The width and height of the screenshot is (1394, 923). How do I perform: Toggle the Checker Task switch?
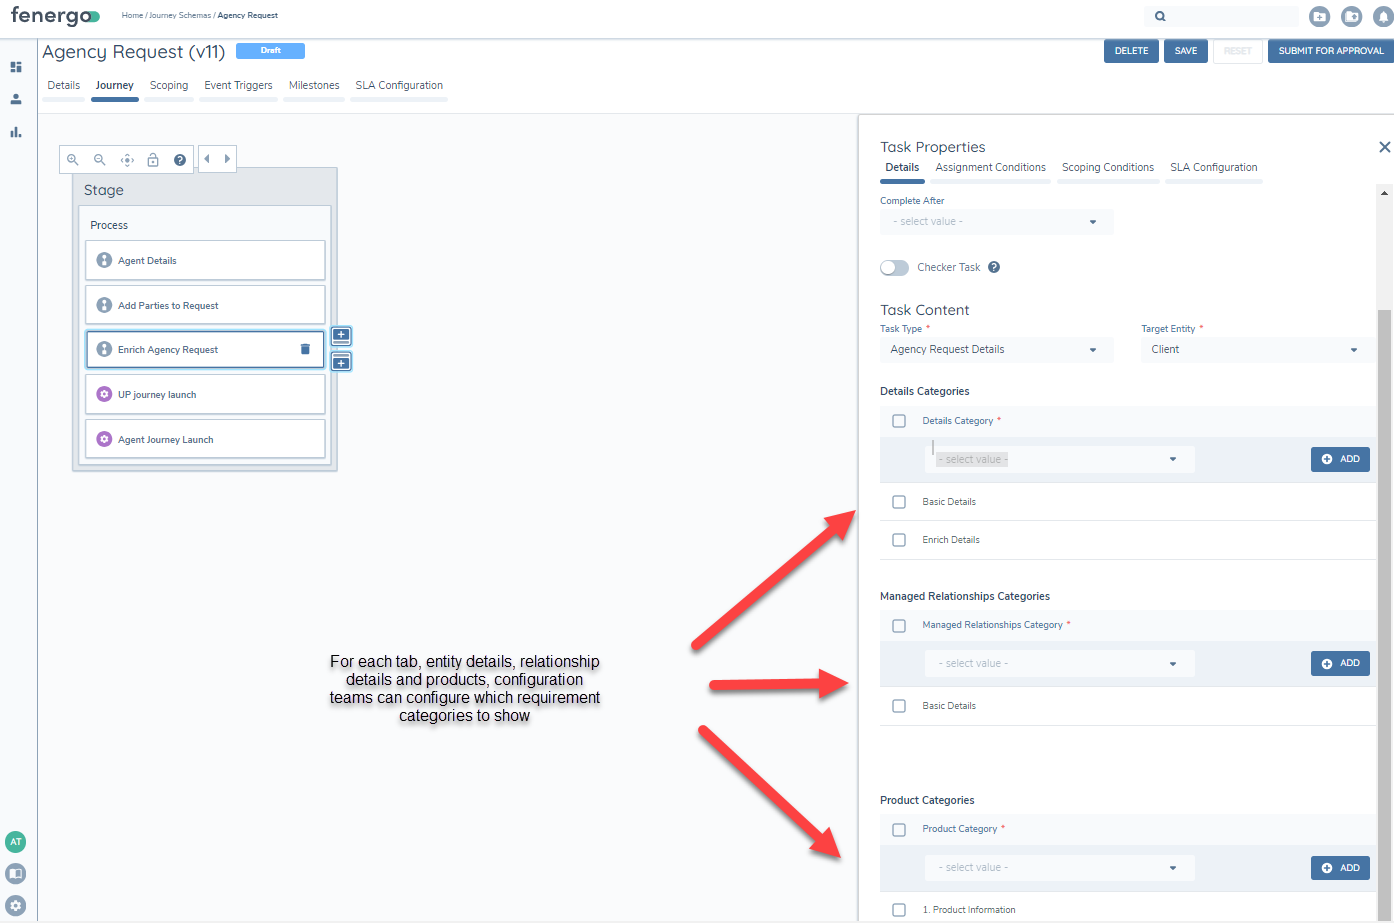[894, 267]
